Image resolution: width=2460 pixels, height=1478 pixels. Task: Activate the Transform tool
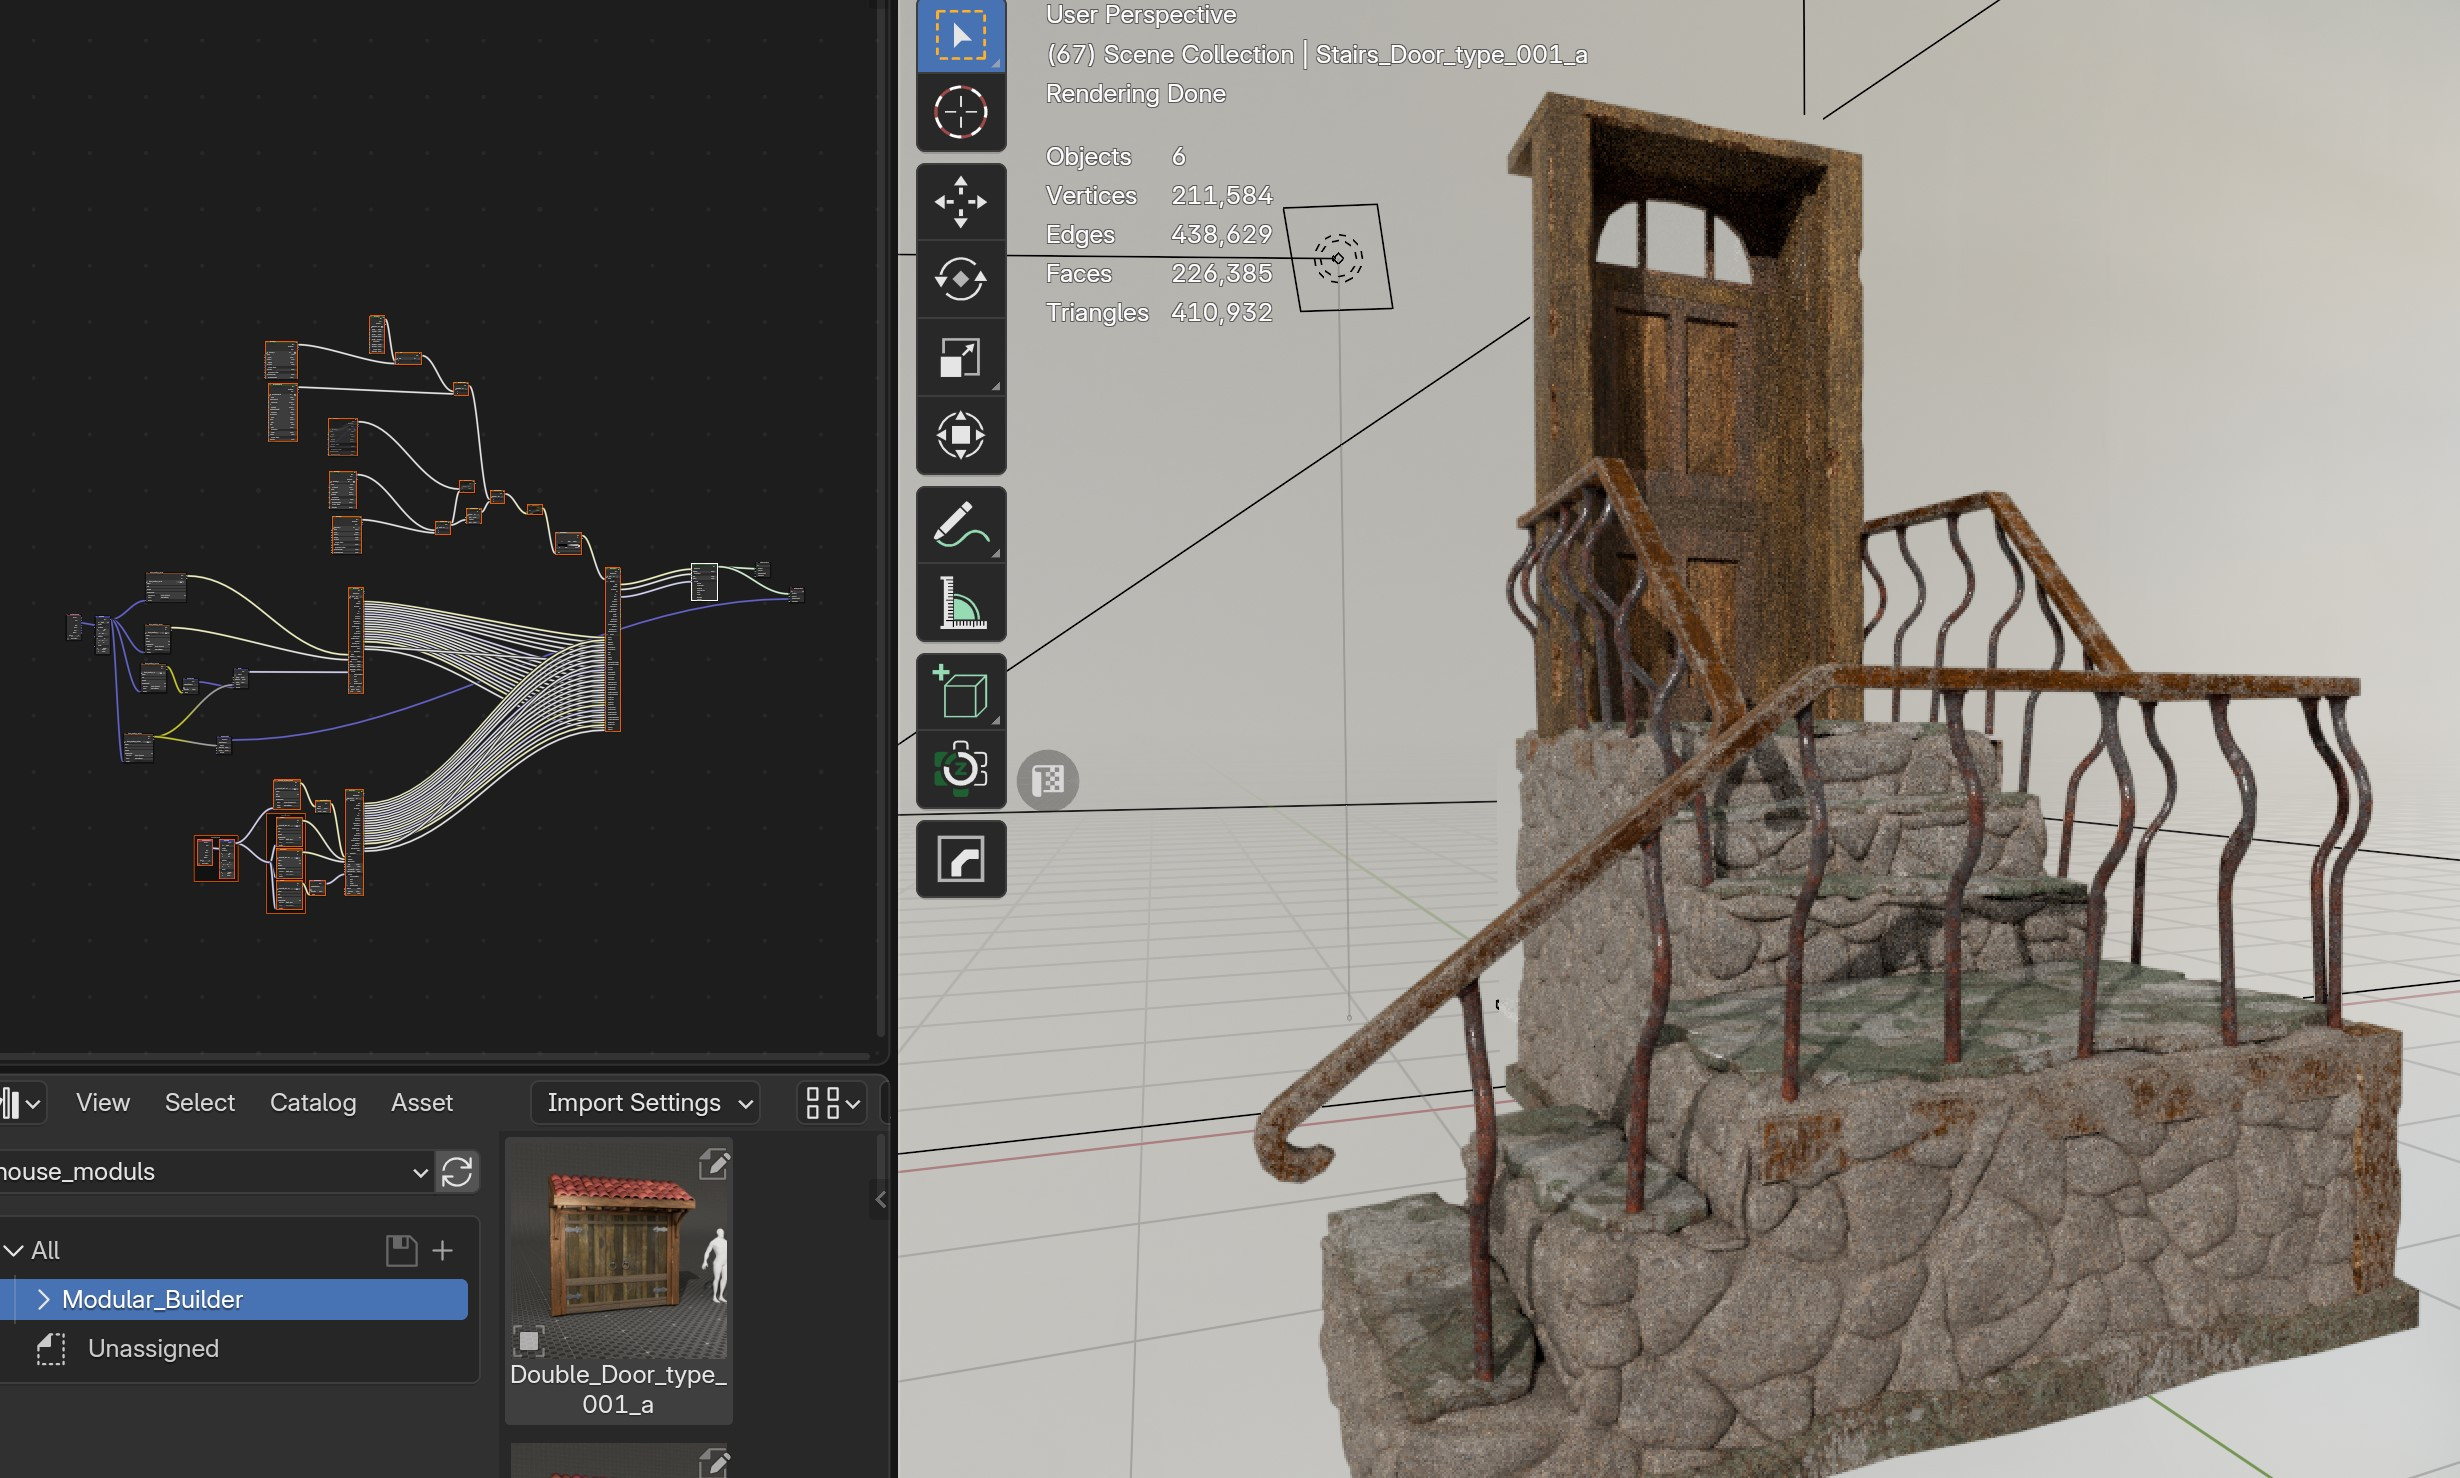click(960, 435)
